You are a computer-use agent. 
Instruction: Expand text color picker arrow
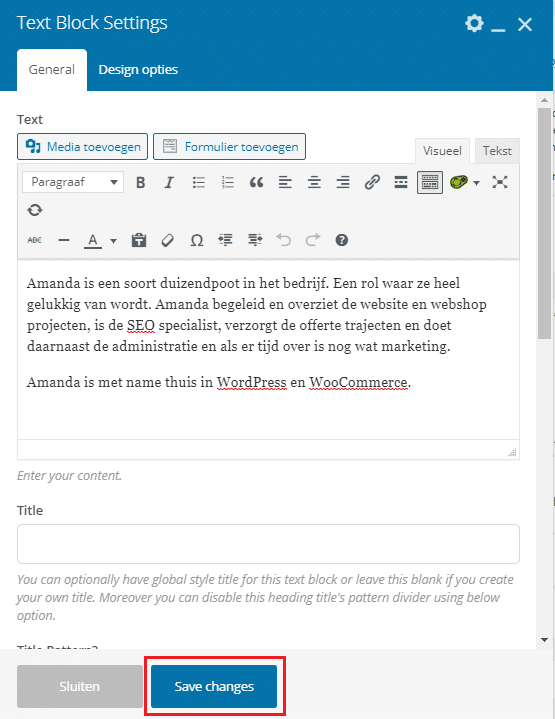(x=113, y=241)
